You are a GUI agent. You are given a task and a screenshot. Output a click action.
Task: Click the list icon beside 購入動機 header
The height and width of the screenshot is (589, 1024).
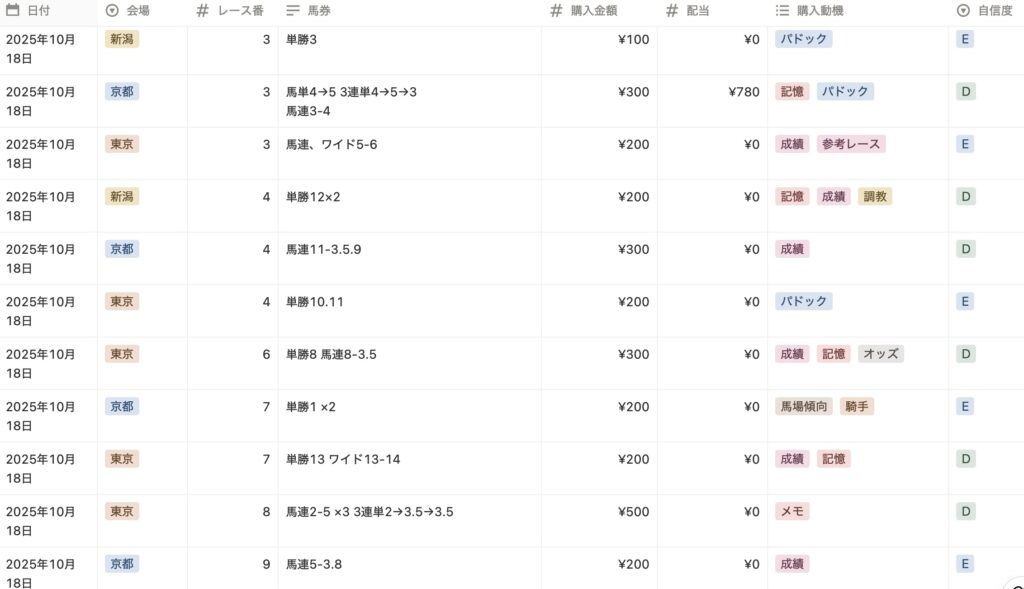point(783,10)
